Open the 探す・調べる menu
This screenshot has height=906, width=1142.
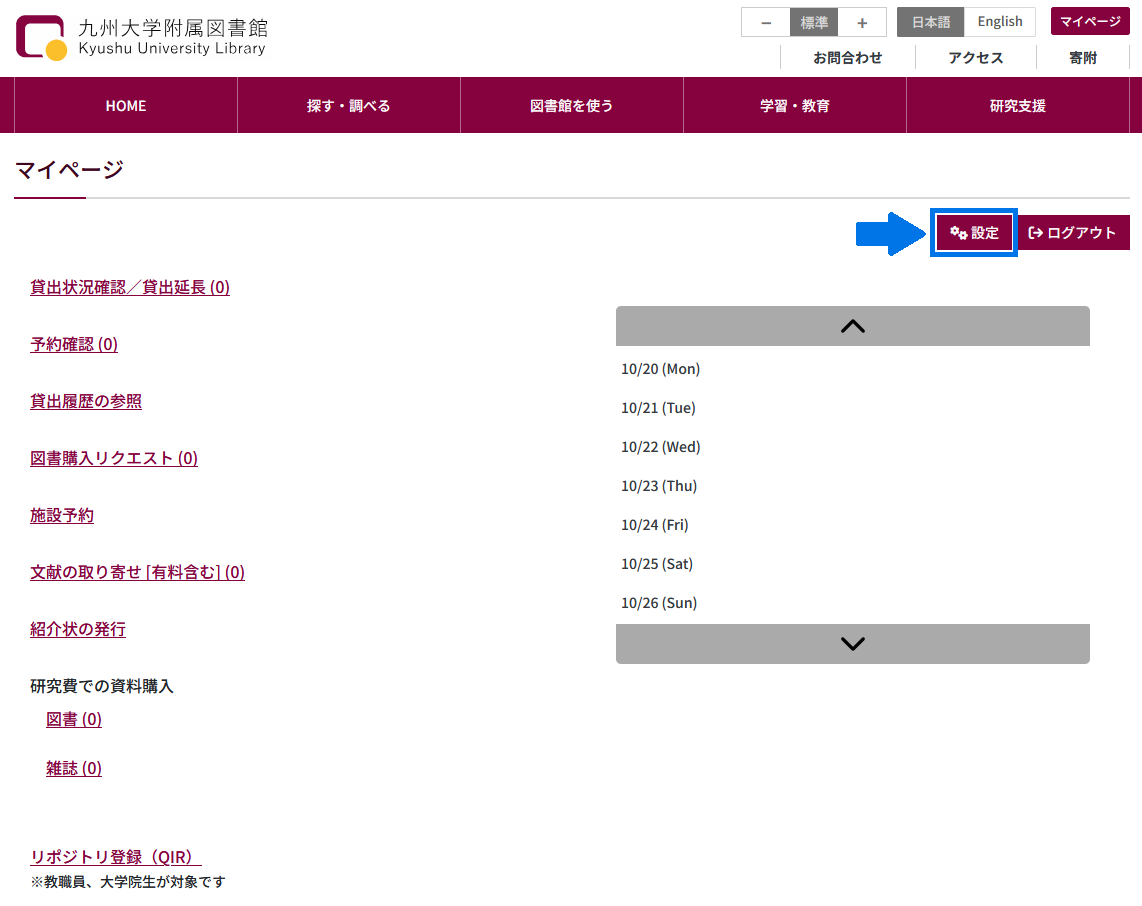coord(348,106)
